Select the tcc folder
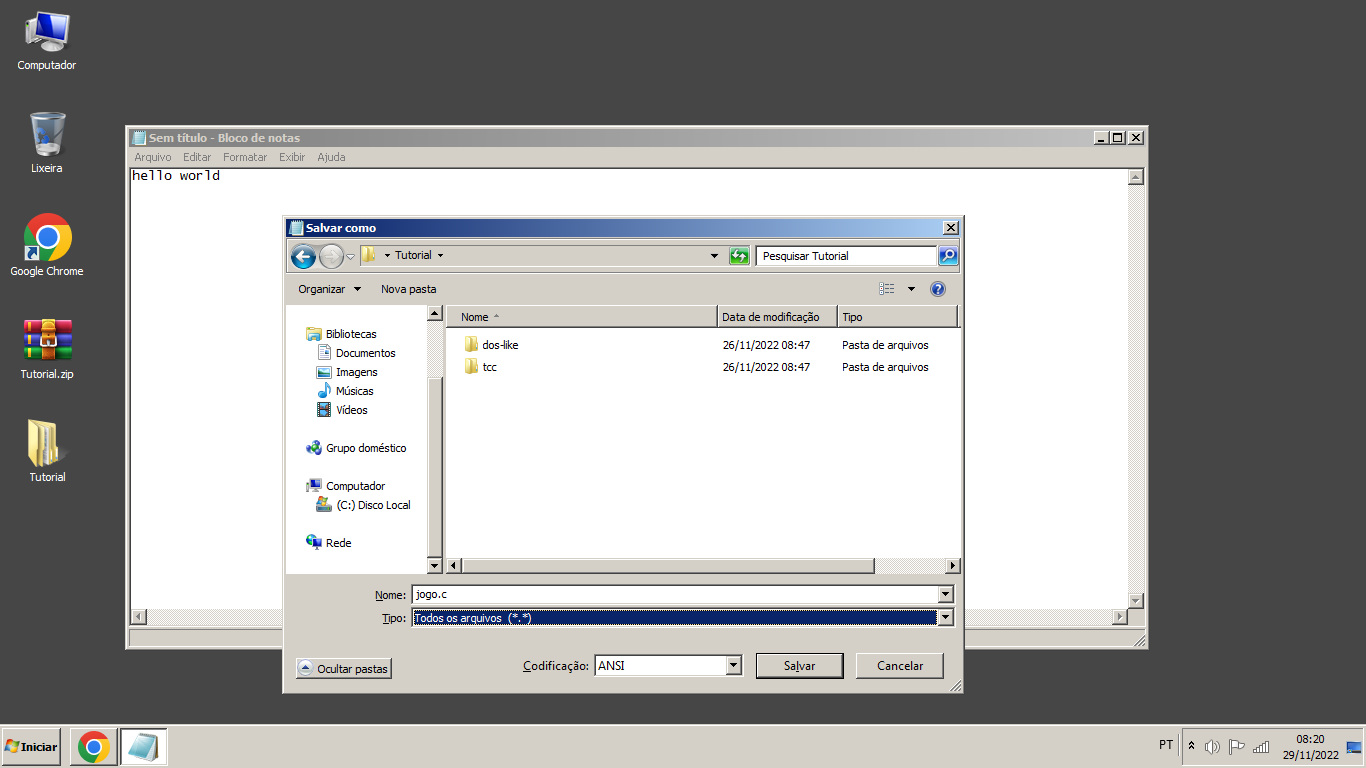Image resolution: width=1366 pixels, height=768 pixels. [x=489, y=367]
